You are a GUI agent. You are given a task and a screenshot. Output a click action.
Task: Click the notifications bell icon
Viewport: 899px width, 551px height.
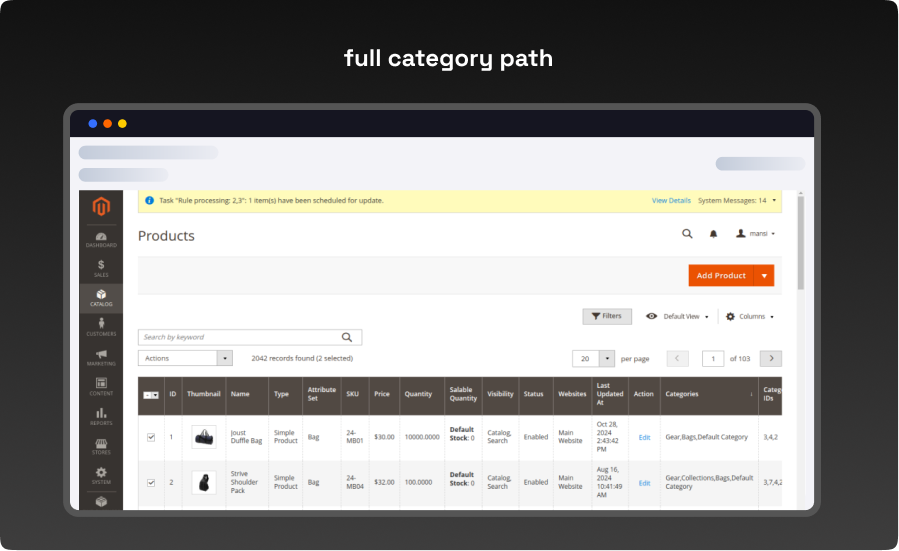pyautogui.click(x=713, y=234)
